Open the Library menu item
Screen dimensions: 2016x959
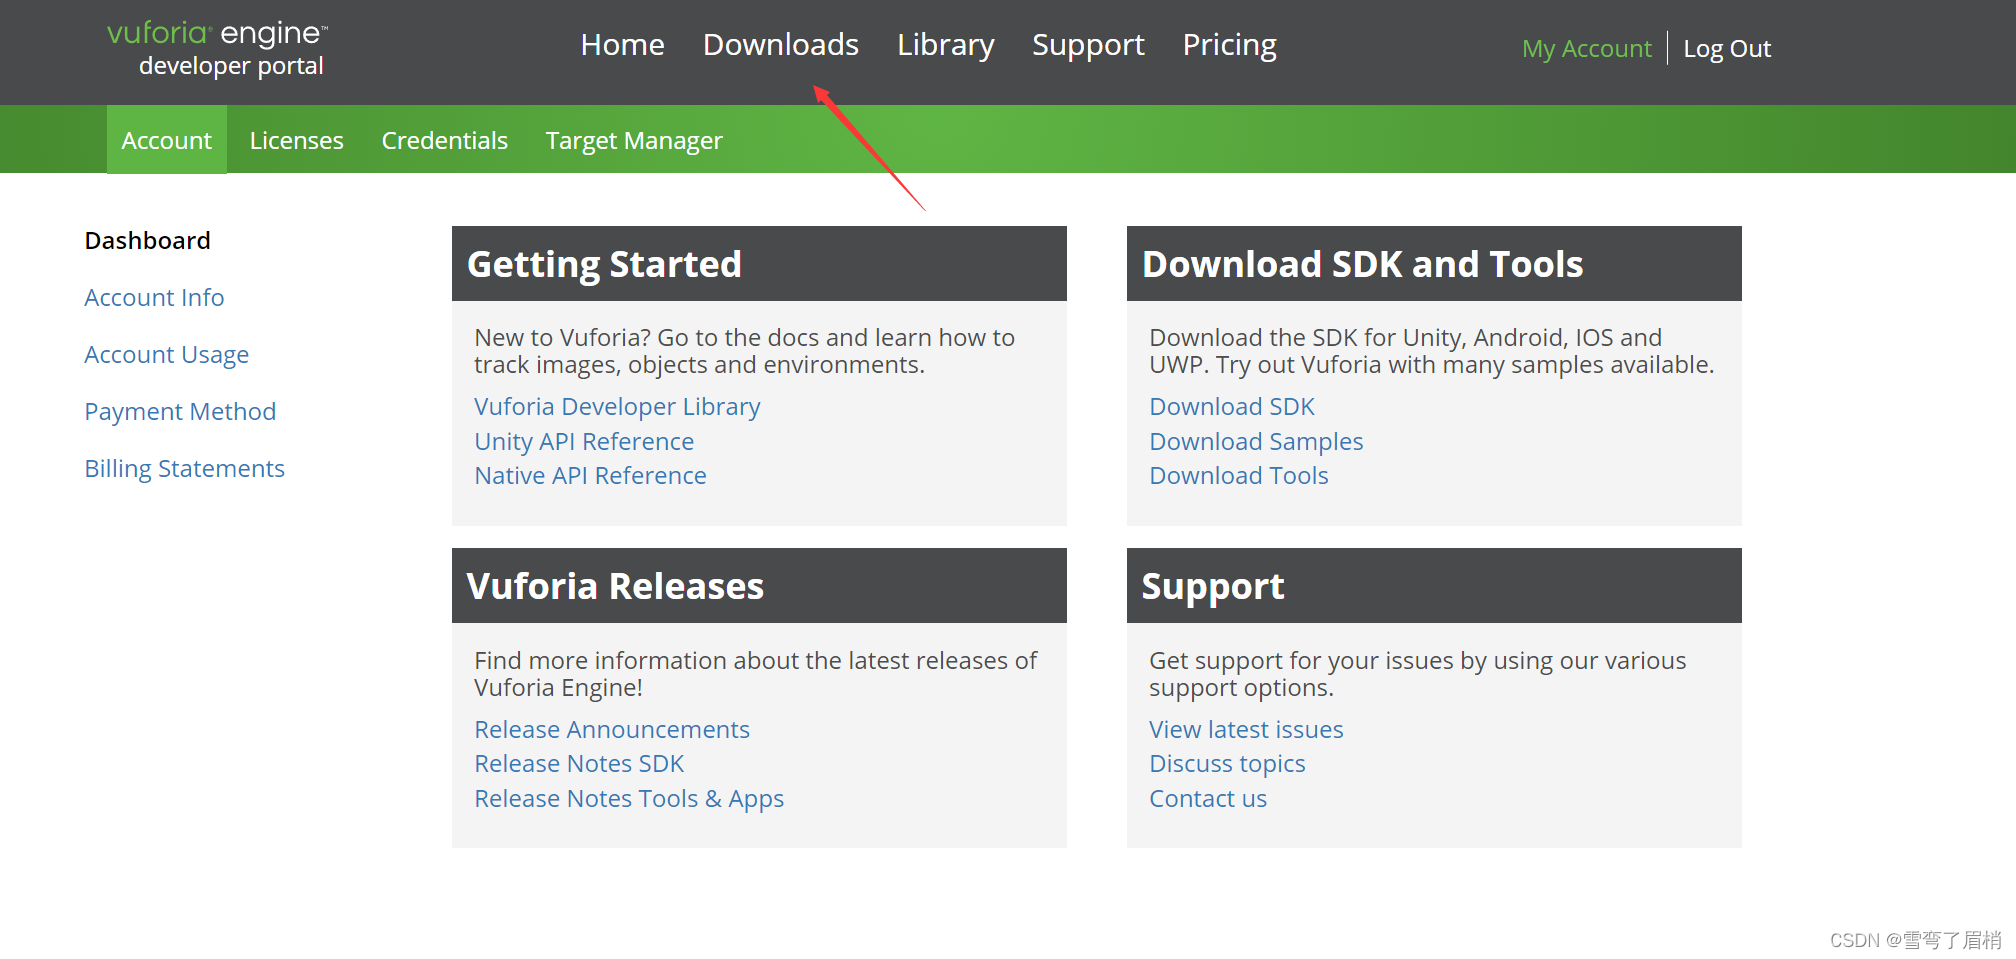945,45
